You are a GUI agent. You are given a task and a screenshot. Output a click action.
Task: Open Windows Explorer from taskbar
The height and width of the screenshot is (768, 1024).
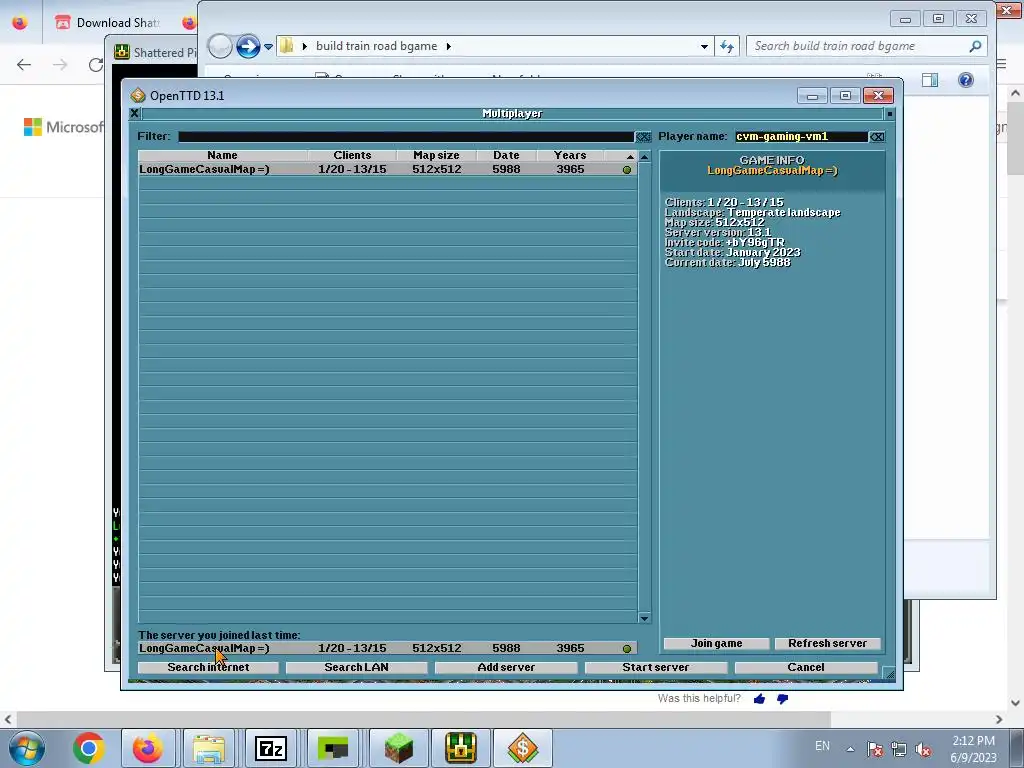(x=209, y=748)
